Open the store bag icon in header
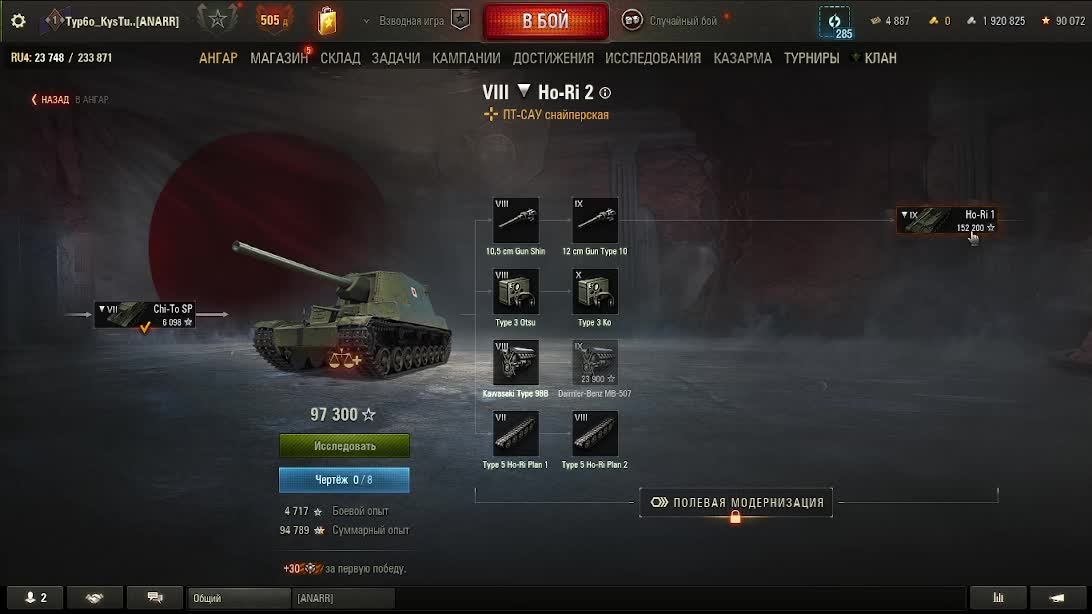 [327, 21]
